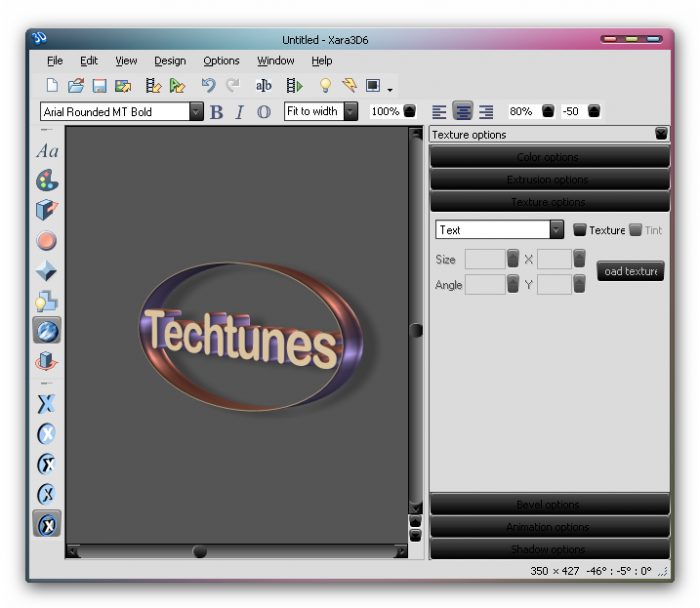This screenshot has width=700, height=608.
Task: Open the Save disk icon
Action: (99, 86)
